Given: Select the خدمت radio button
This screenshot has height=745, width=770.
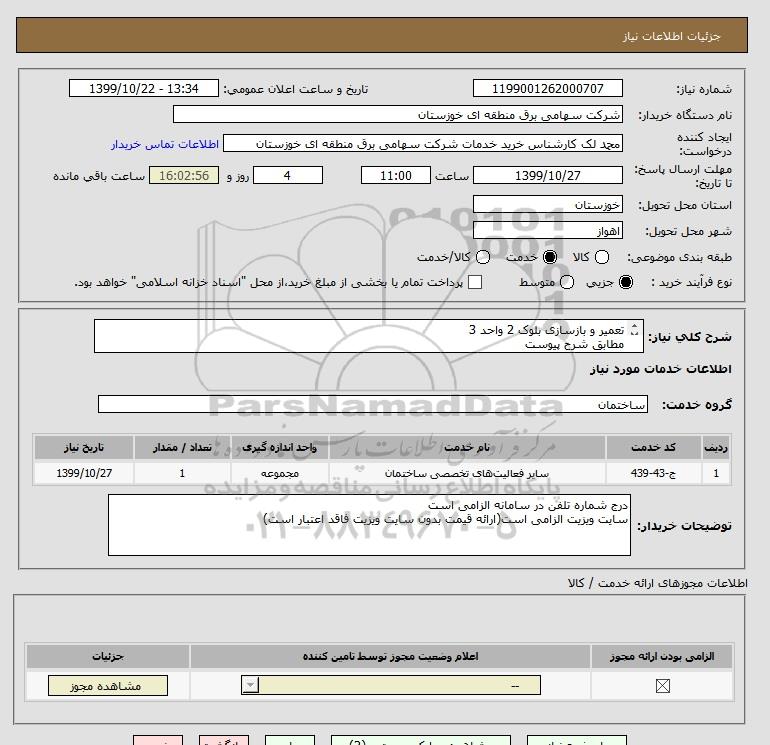Looking at the screenshot, I should pyautogui.click(x=550, y=257).
